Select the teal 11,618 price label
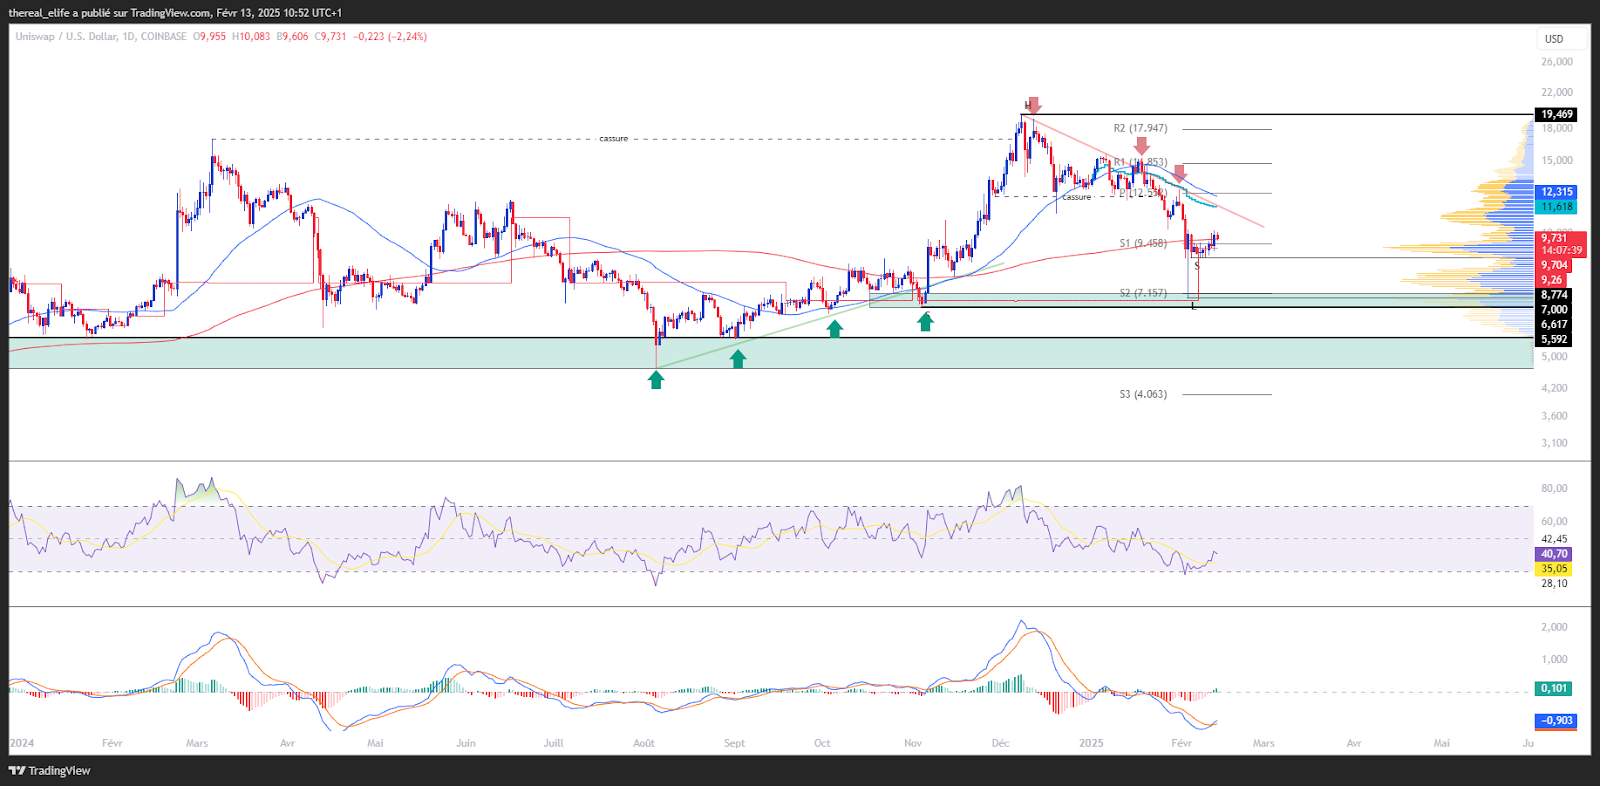The width and height of the screenshot is (1600, 786). (x=1556, y=207)
